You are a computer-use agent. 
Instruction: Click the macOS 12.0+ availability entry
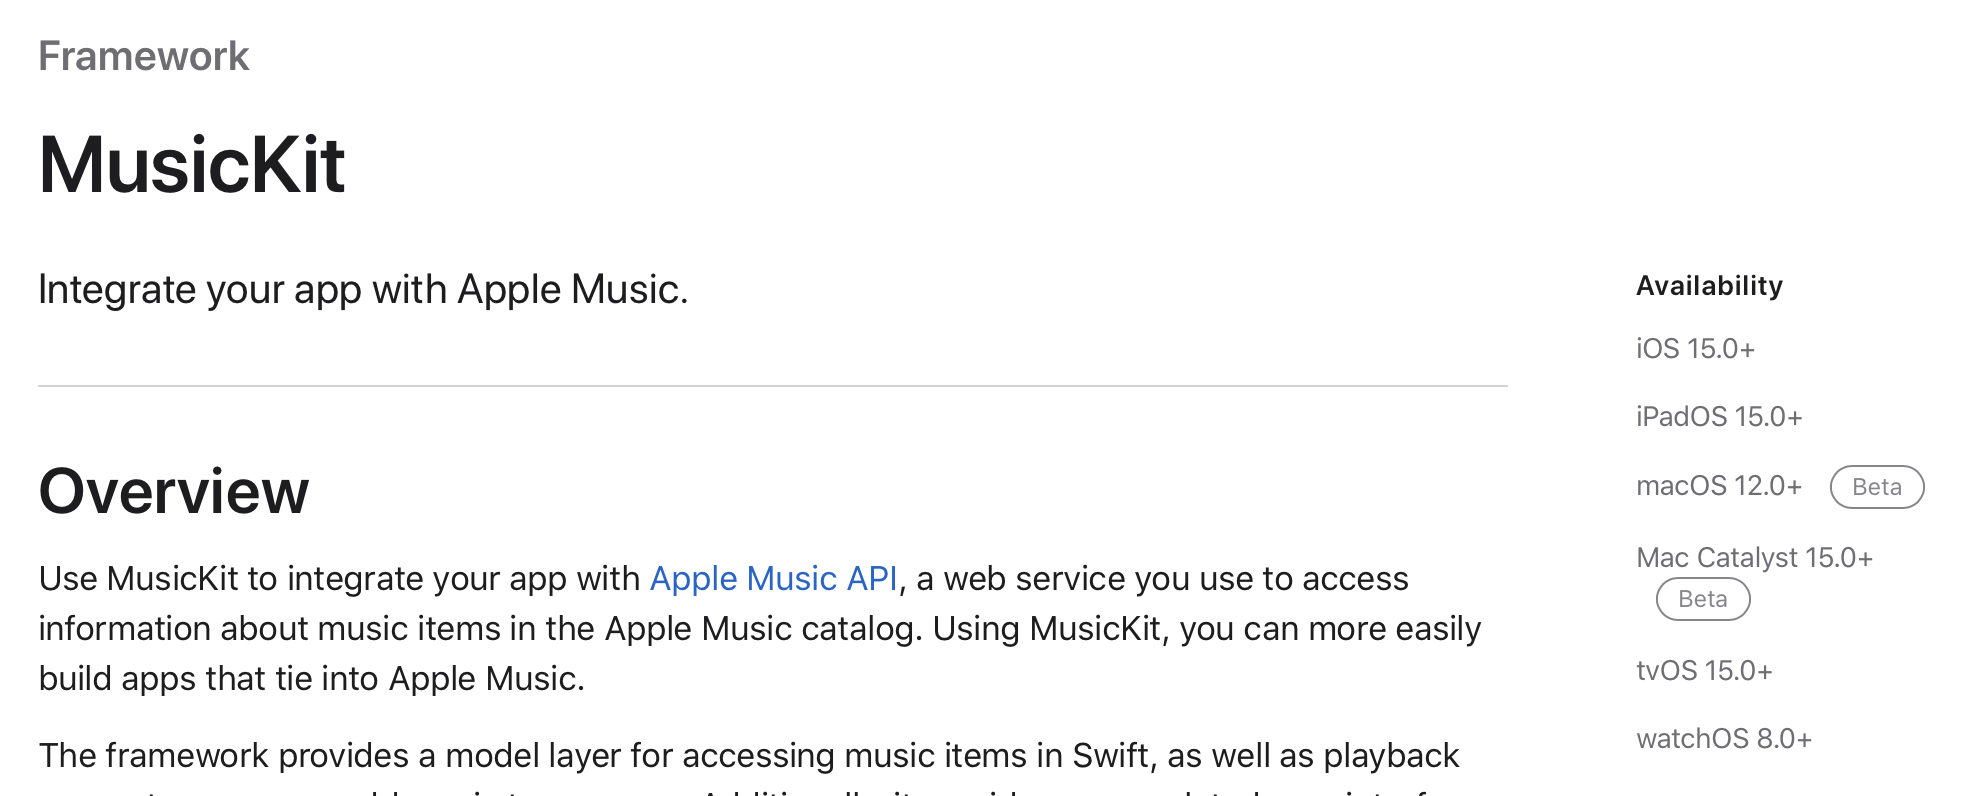click(x=1719, y=486)
